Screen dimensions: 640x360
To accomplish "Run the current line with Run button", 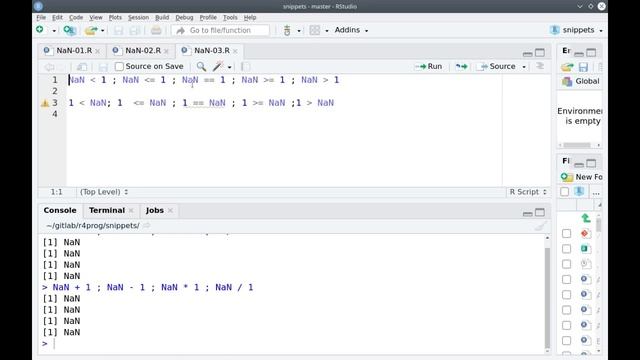I will (428, 66).
